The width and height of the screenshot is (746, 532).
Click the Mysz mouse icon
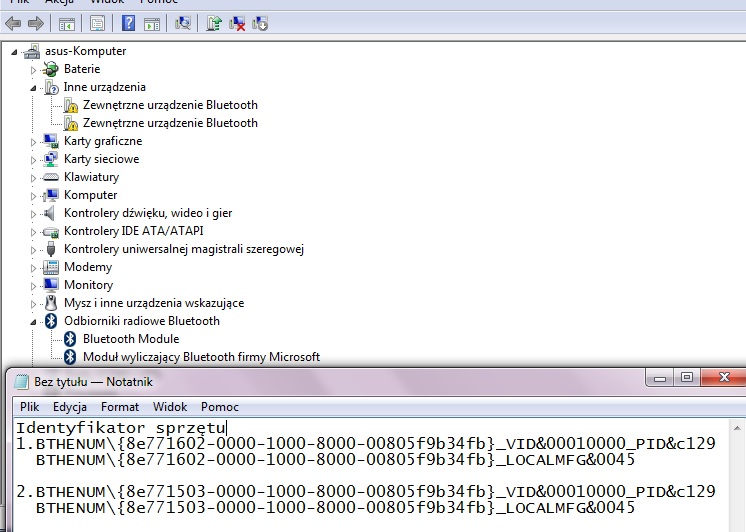pyautogui.click(x=51, y=303)
